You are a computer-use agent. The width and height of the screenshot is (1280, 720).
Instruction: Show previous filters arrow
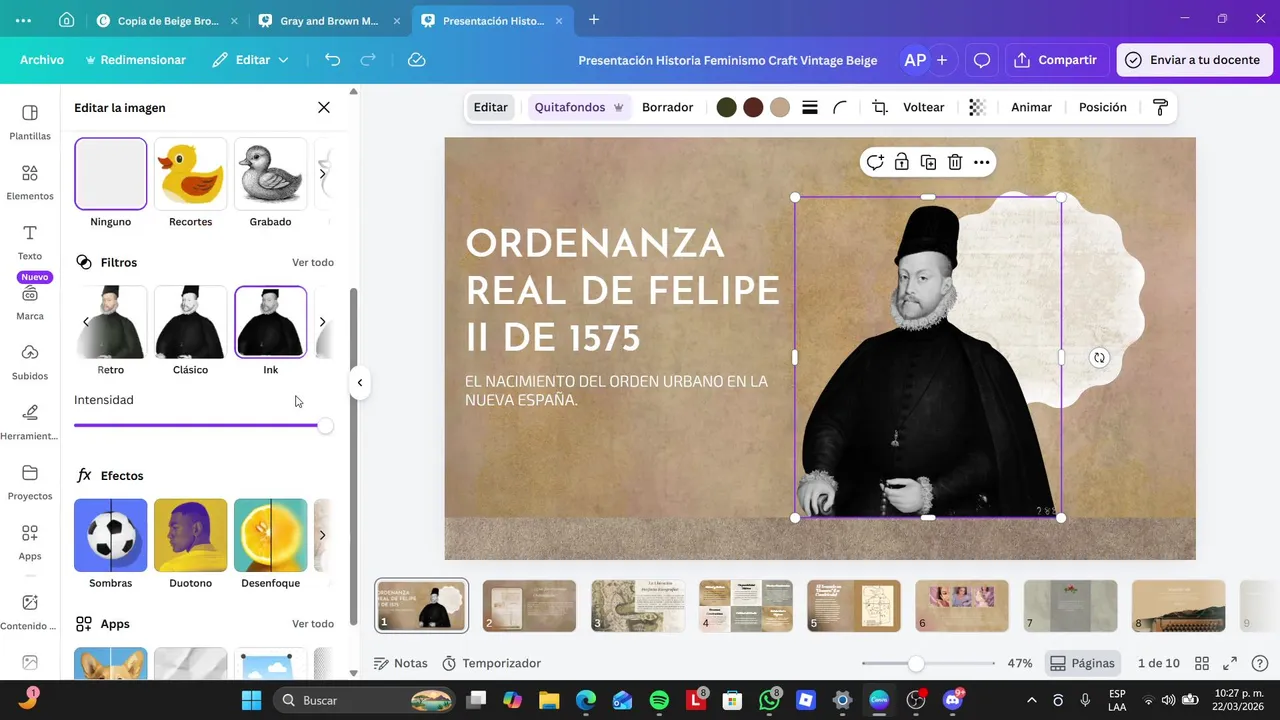86,322
